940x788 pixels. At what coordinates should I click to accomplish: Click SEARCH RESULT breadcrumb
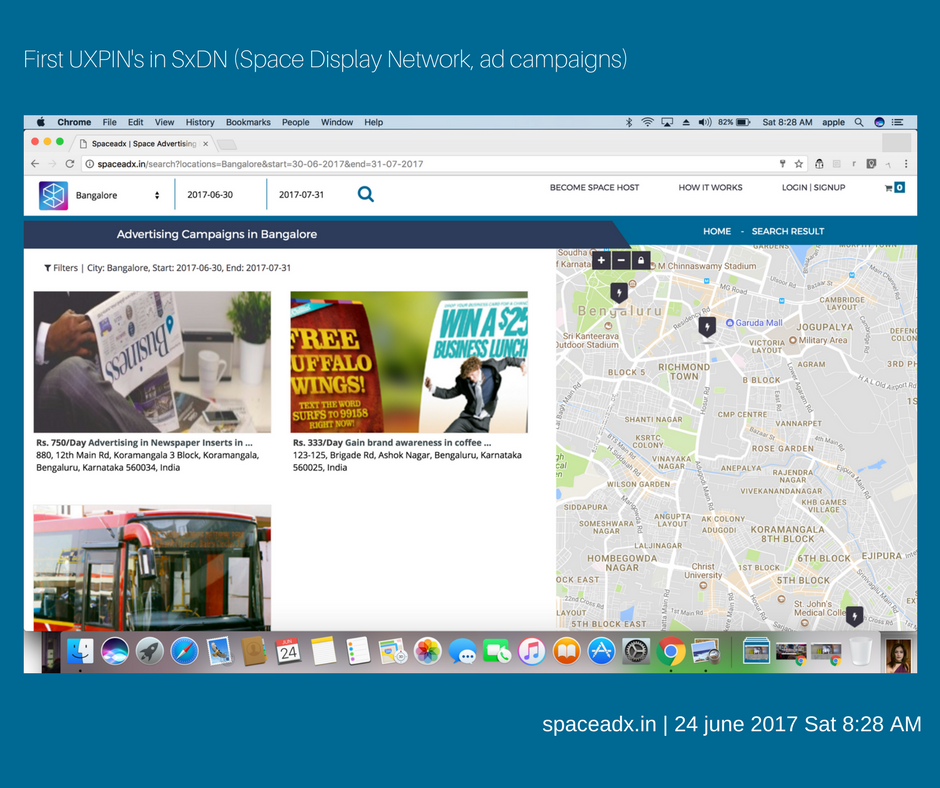pyautogui.click(x=788, y=231)
